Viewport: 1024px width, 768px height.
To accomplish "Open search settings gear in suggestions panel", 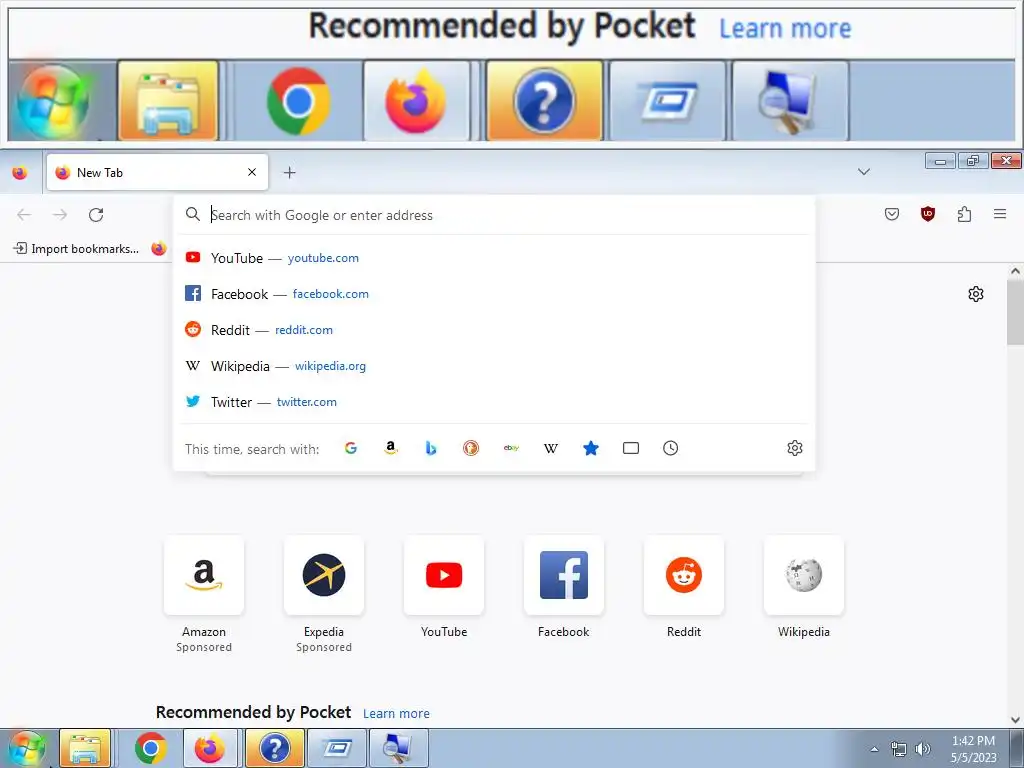I will (795, 448).
